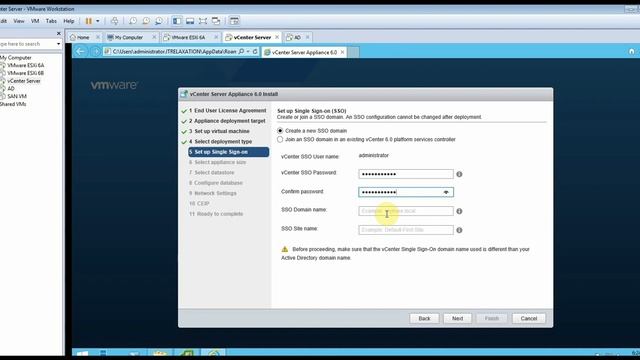Take a snapshot of this VM
This screenshot has height=360, width=640.
click(133, 21)
